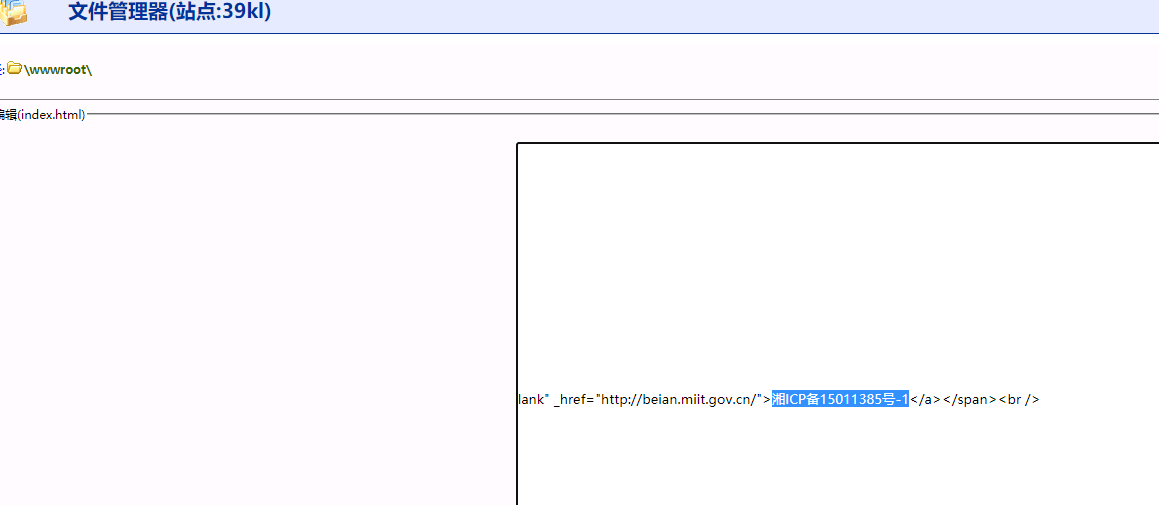
Task: Open the \wwwroot\ directory path link
Action: point(58,69)
